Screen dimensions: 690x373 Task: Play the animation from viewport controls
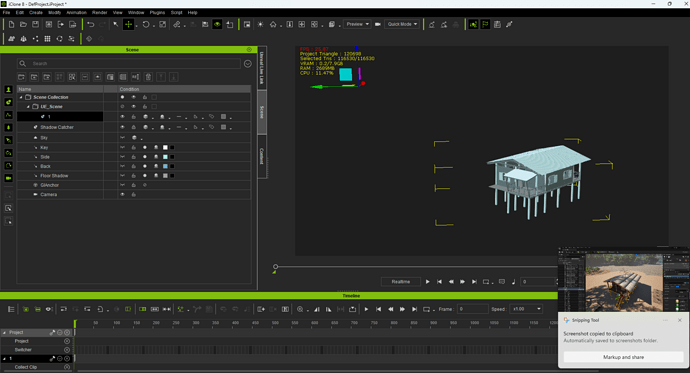tap(427, 282)
